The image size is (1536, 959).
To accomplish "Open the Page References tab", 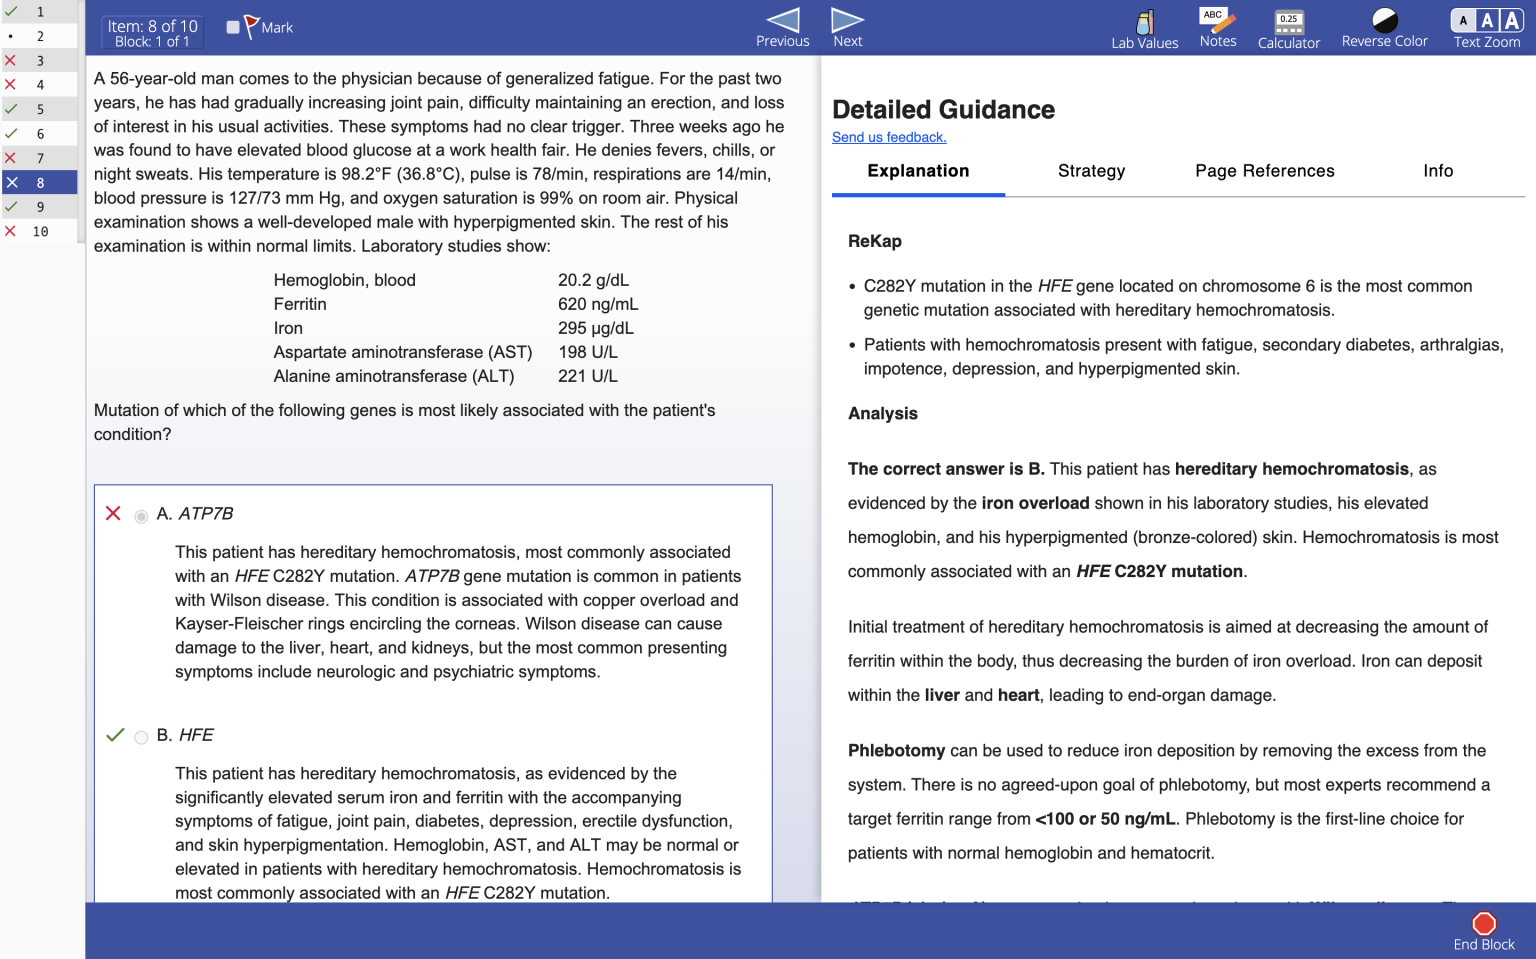I will point(1264,171).
